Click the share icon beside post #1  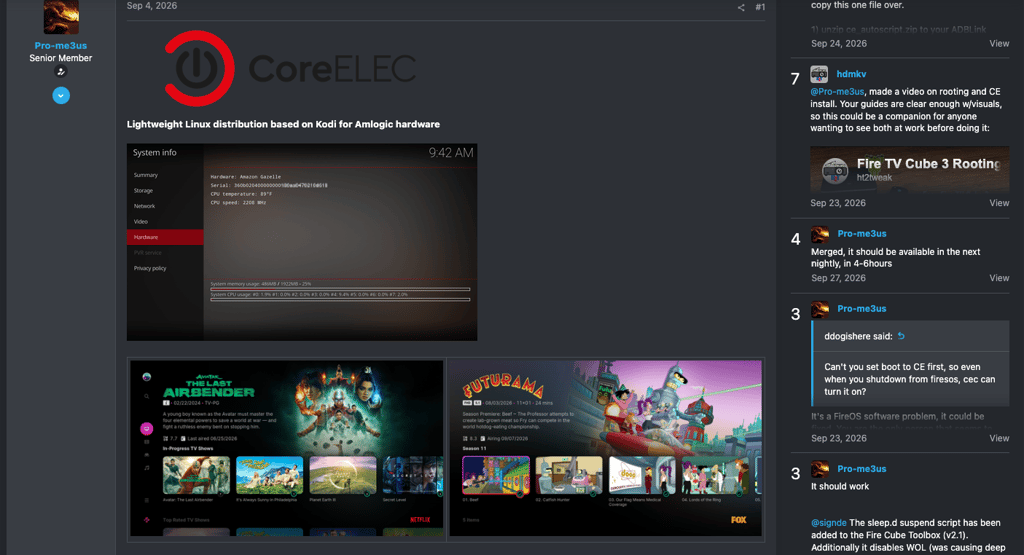tap(741, 7)
